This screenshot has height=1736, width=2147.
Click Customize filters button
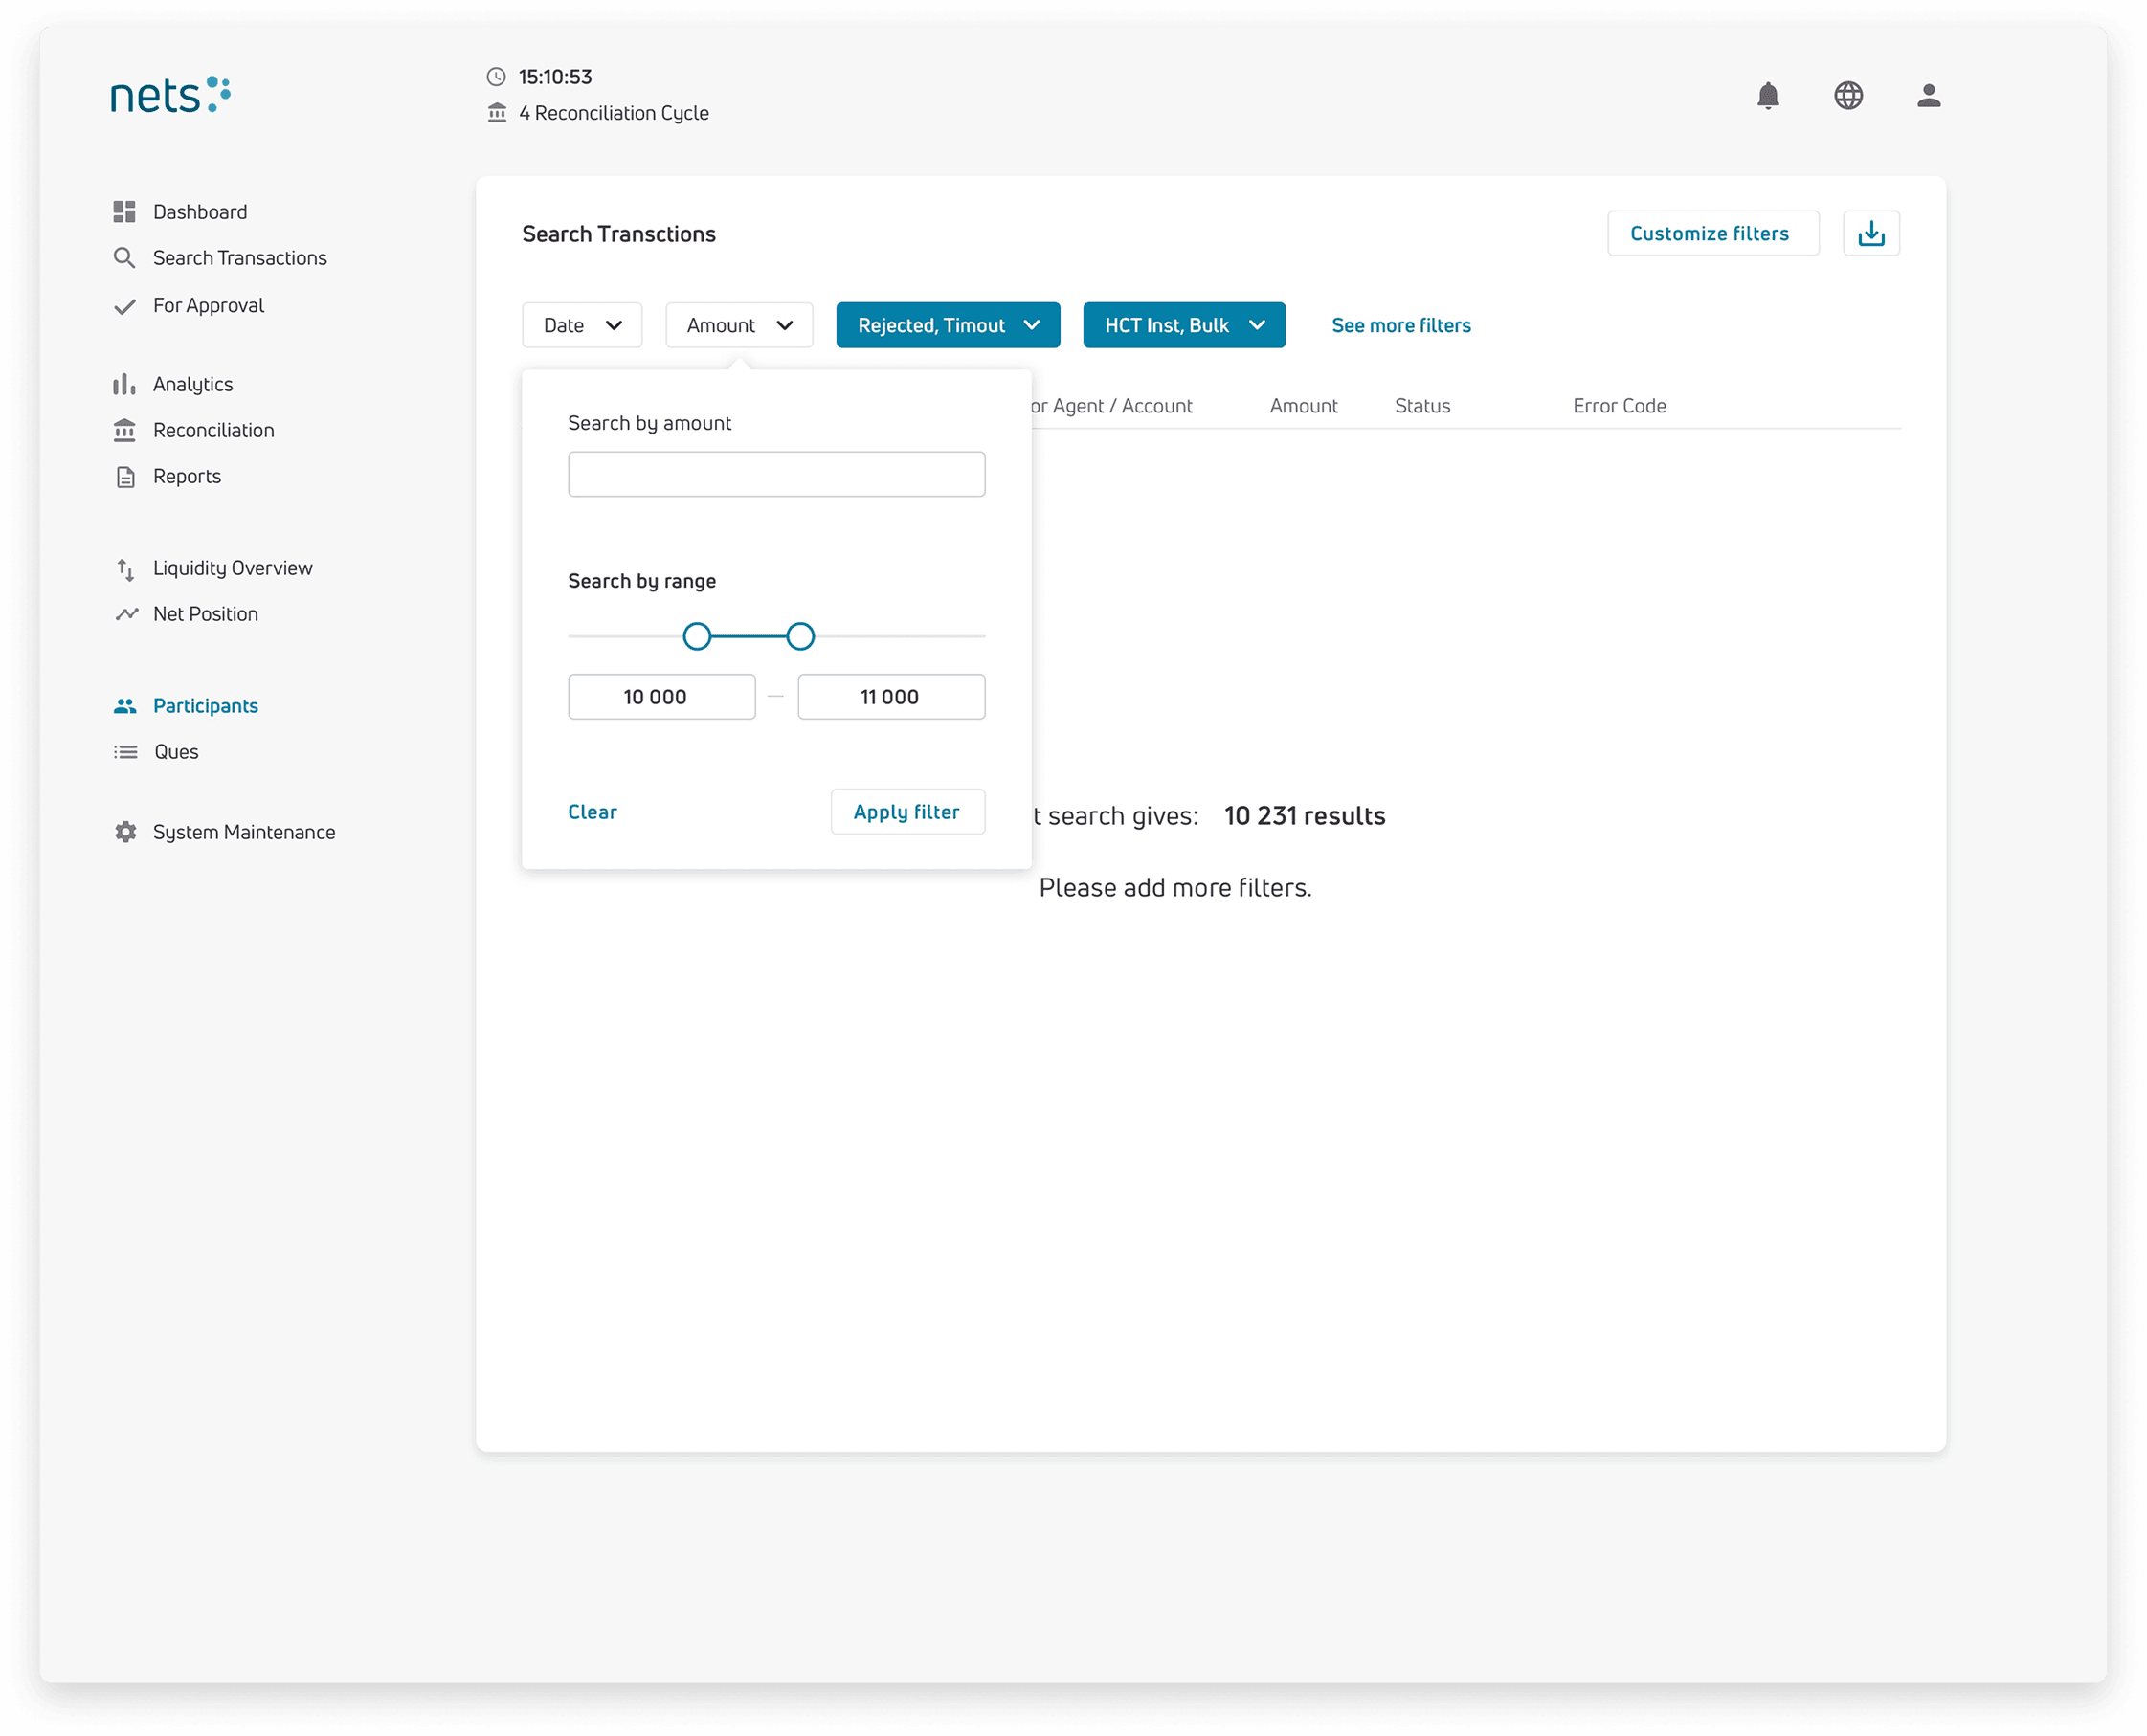tap(1712, 233)
